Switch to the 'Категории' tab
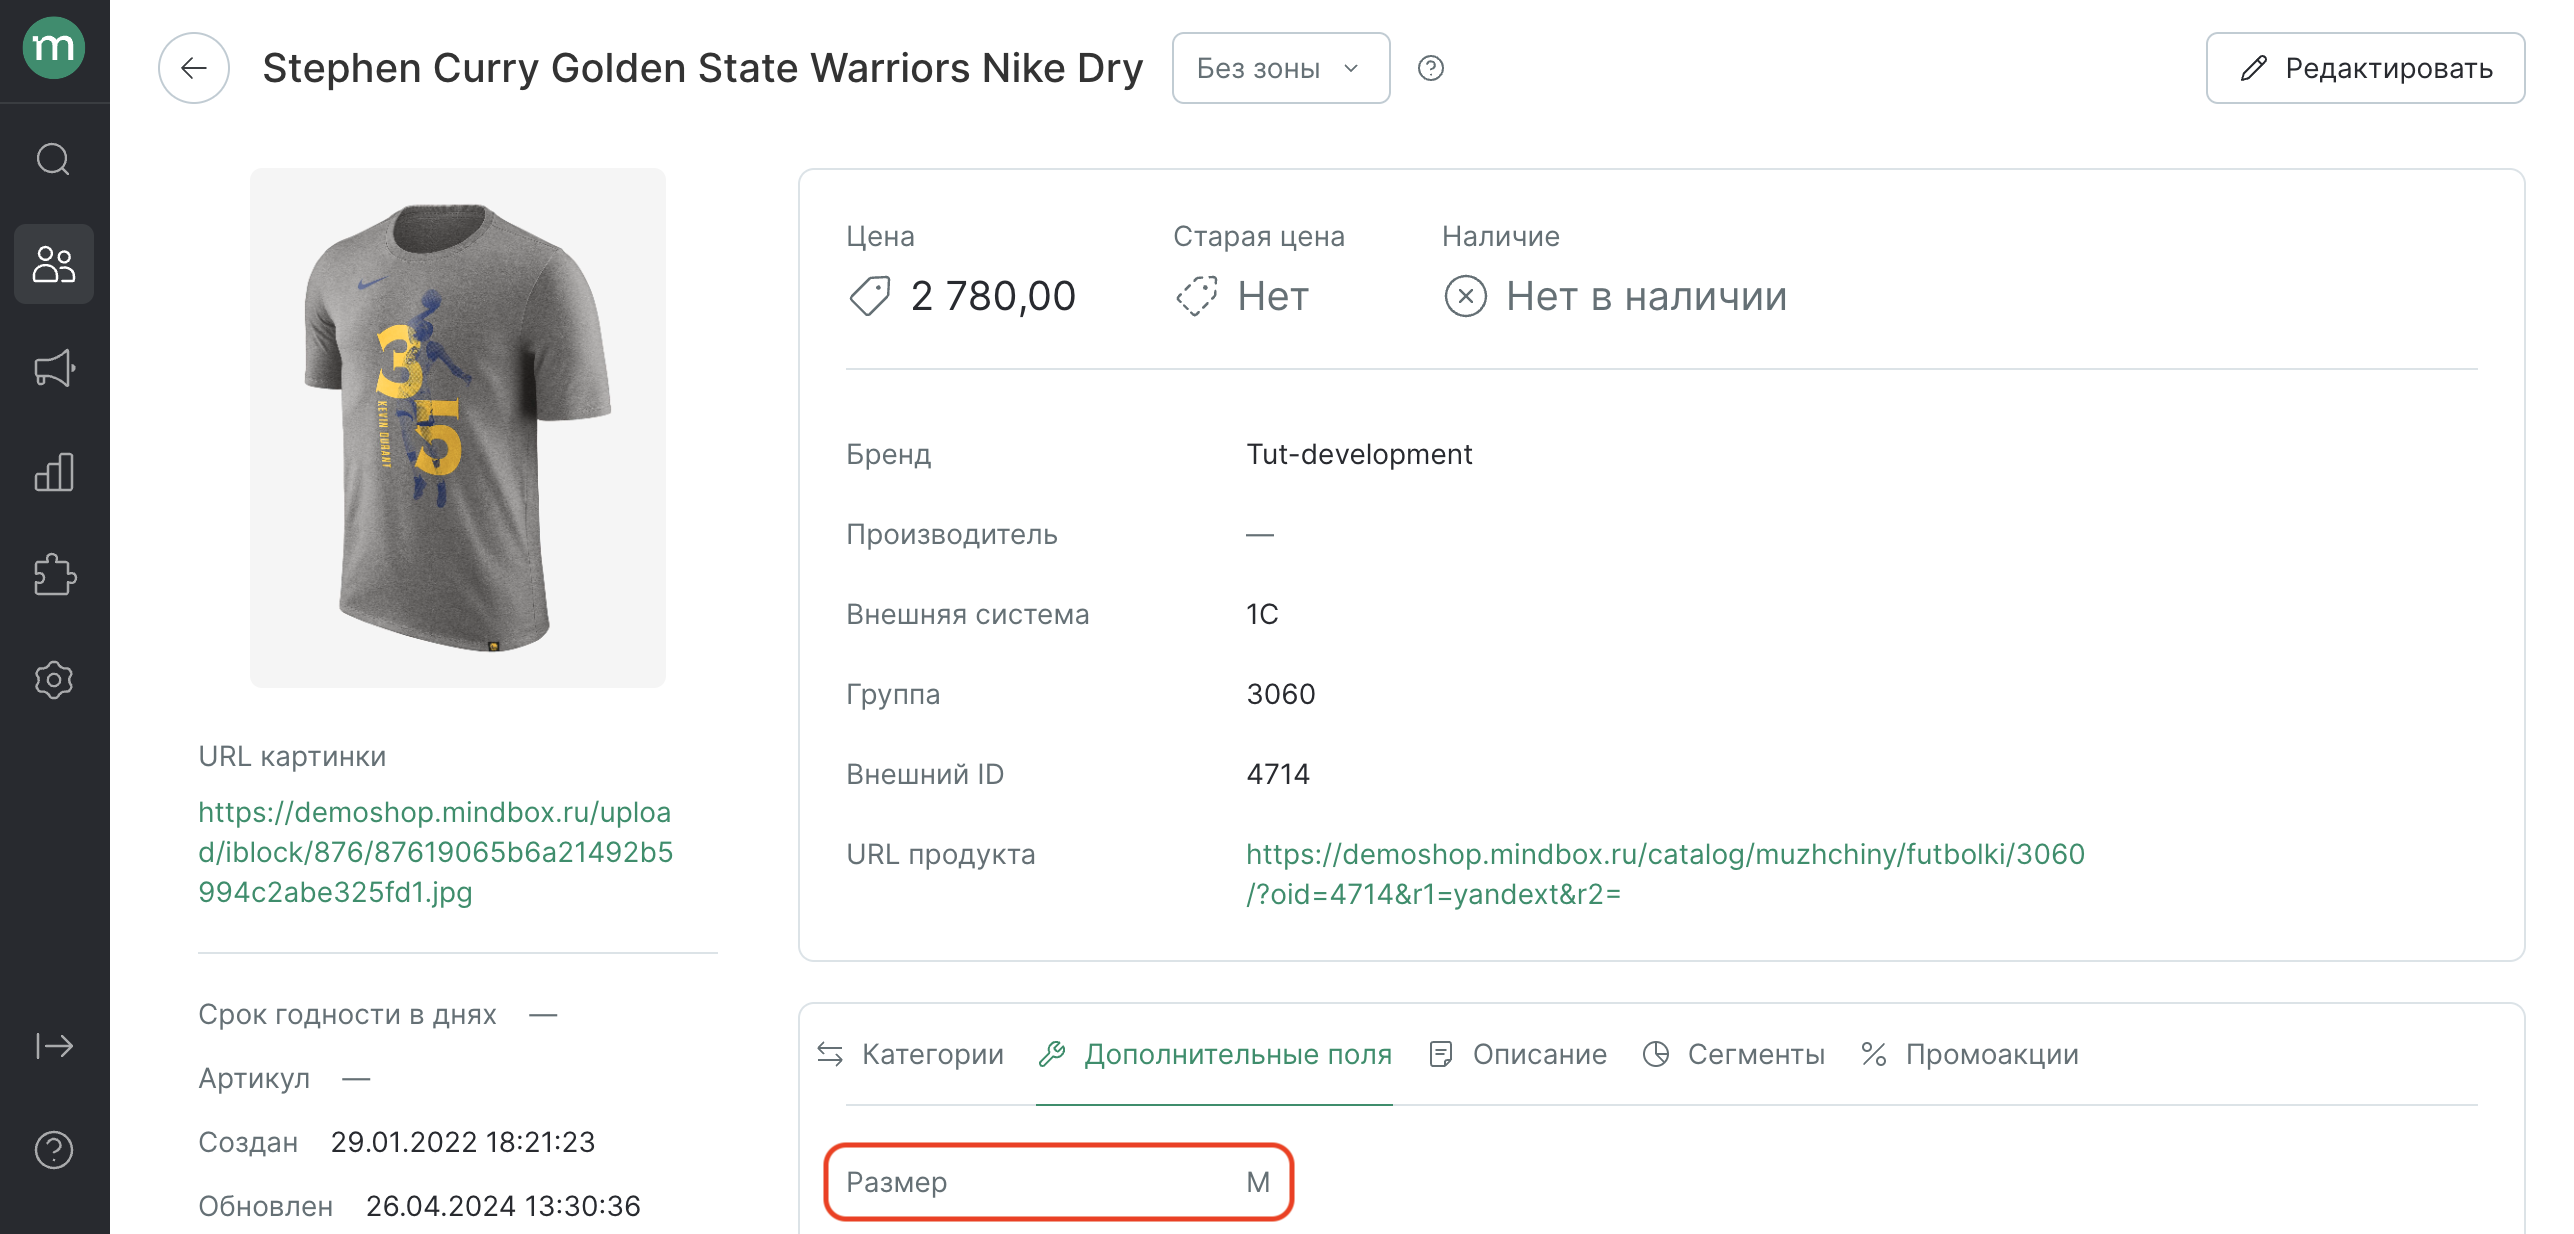Screen dimensions: 2574x1234 coord(911,1054)
